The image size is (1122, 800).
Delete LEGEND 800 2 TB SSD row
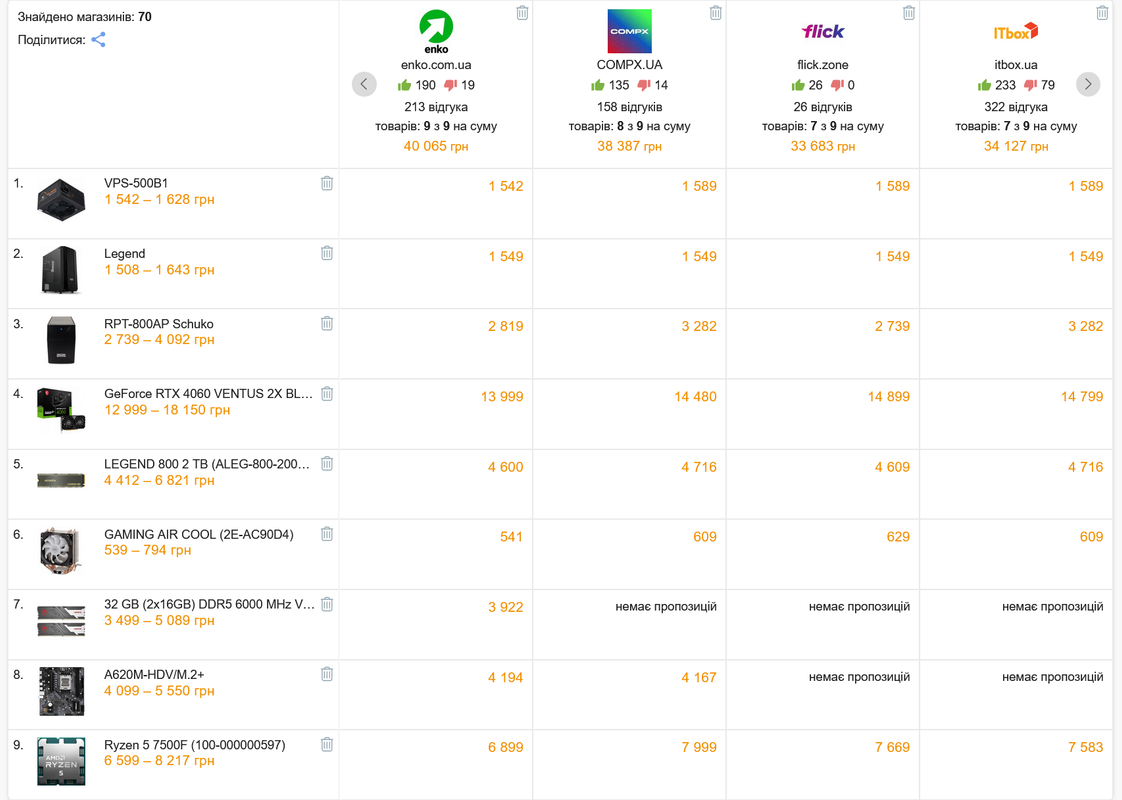click(327, 464)
